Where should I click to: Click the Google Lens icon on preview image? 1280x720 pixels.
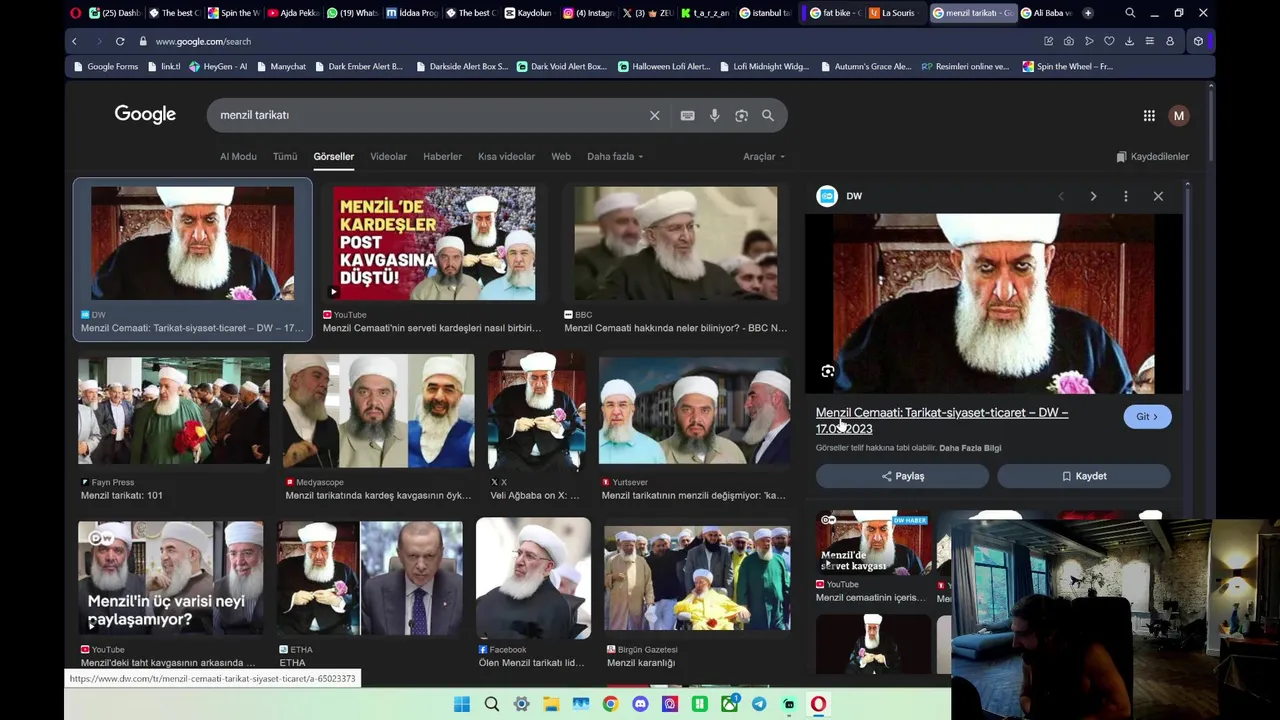click(x=828, y=372)
